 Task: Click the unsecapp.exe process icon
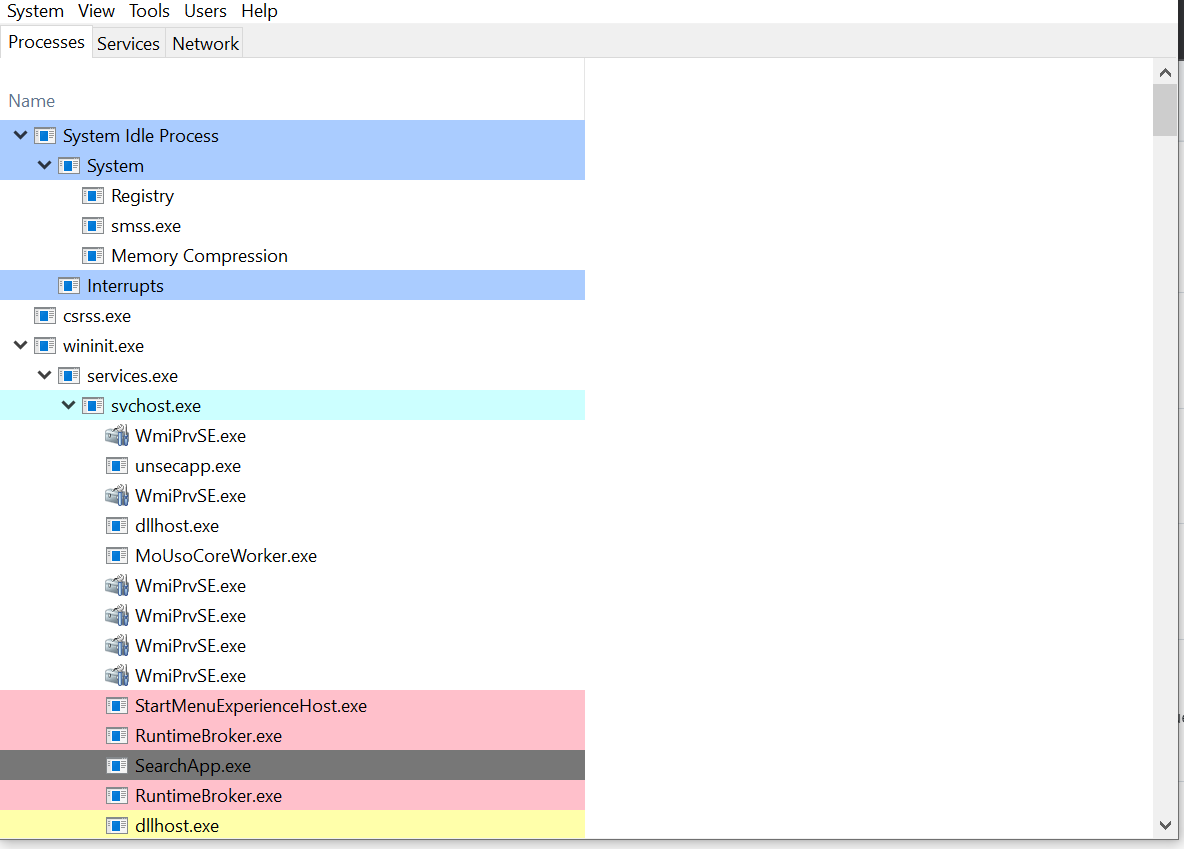116,465
